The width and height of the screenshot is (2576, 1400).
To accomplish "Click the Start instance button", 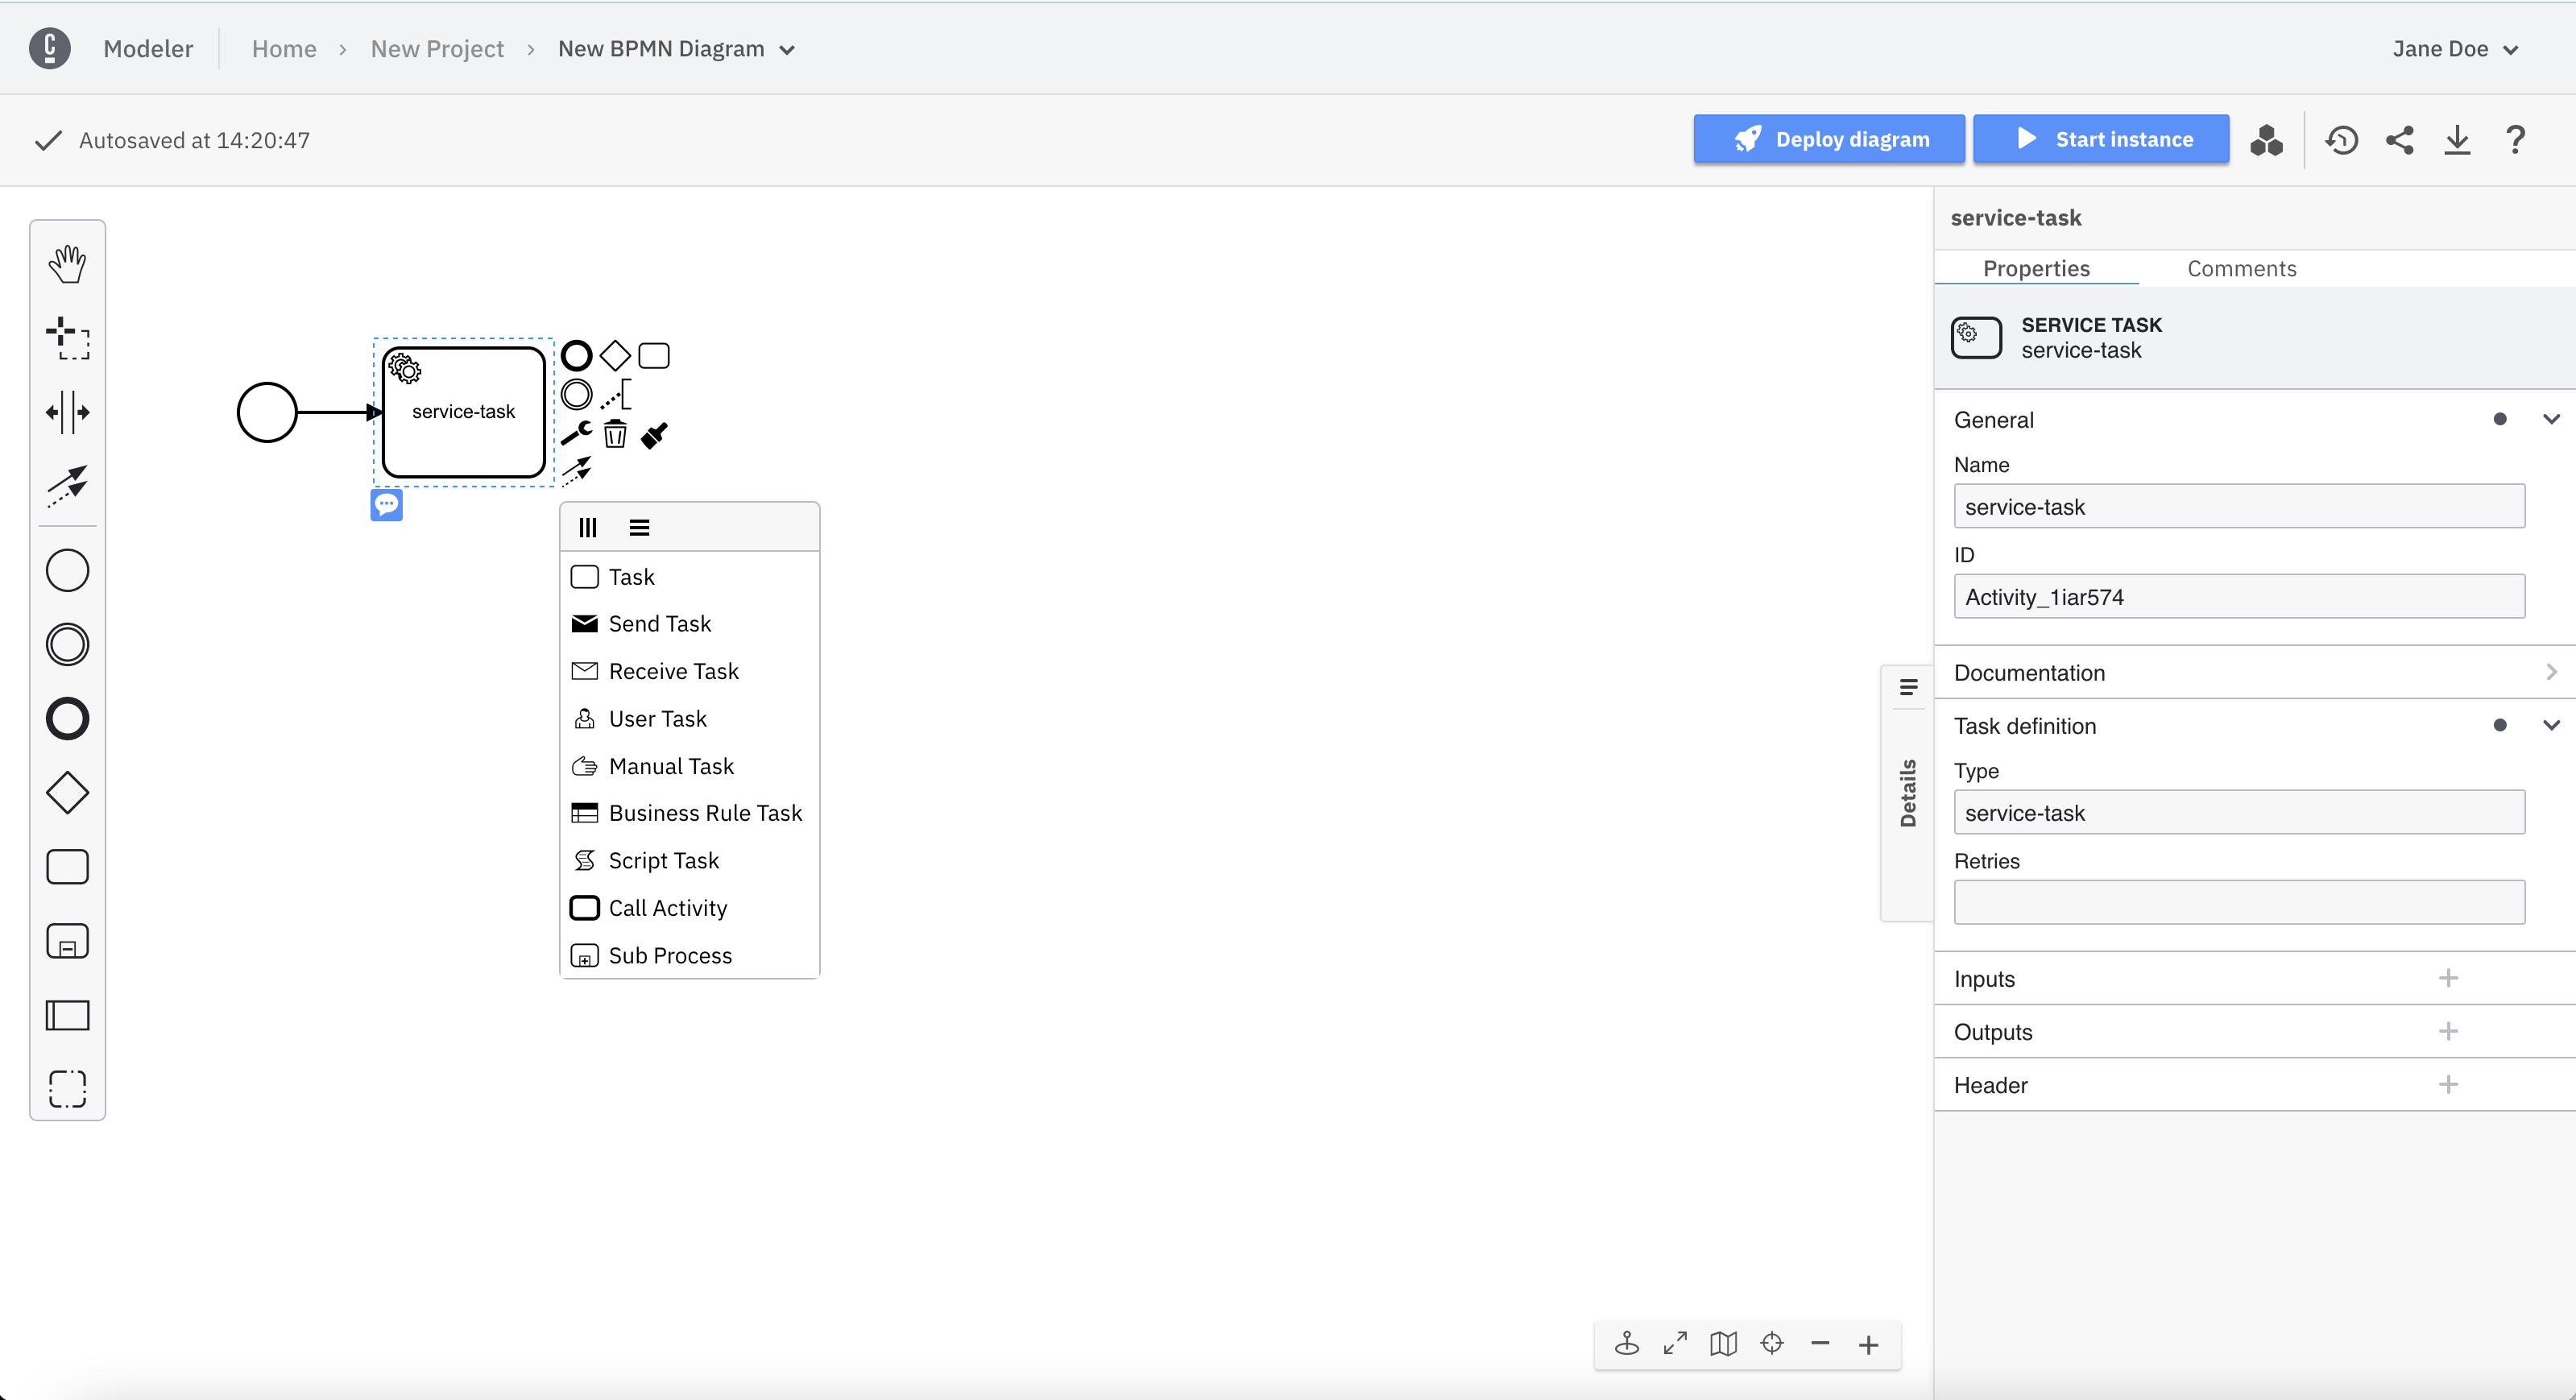I will tap(2101, 139).
